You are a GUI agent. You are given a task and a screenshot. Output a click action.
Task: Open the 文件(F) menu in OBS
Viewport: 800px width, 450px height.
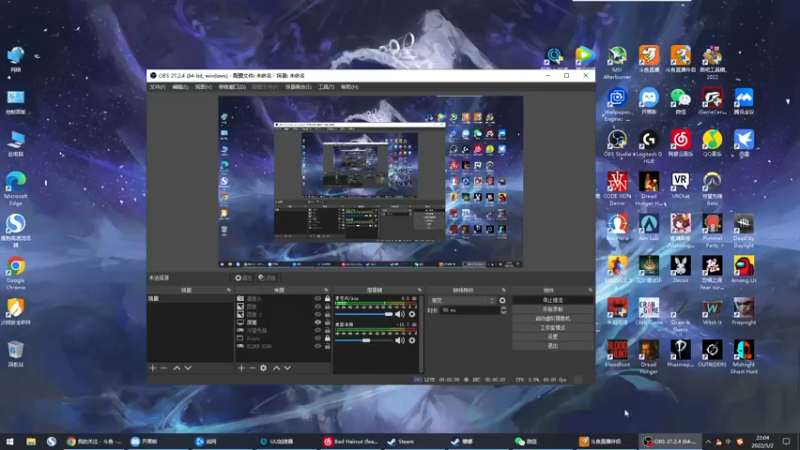coord(158,87)
